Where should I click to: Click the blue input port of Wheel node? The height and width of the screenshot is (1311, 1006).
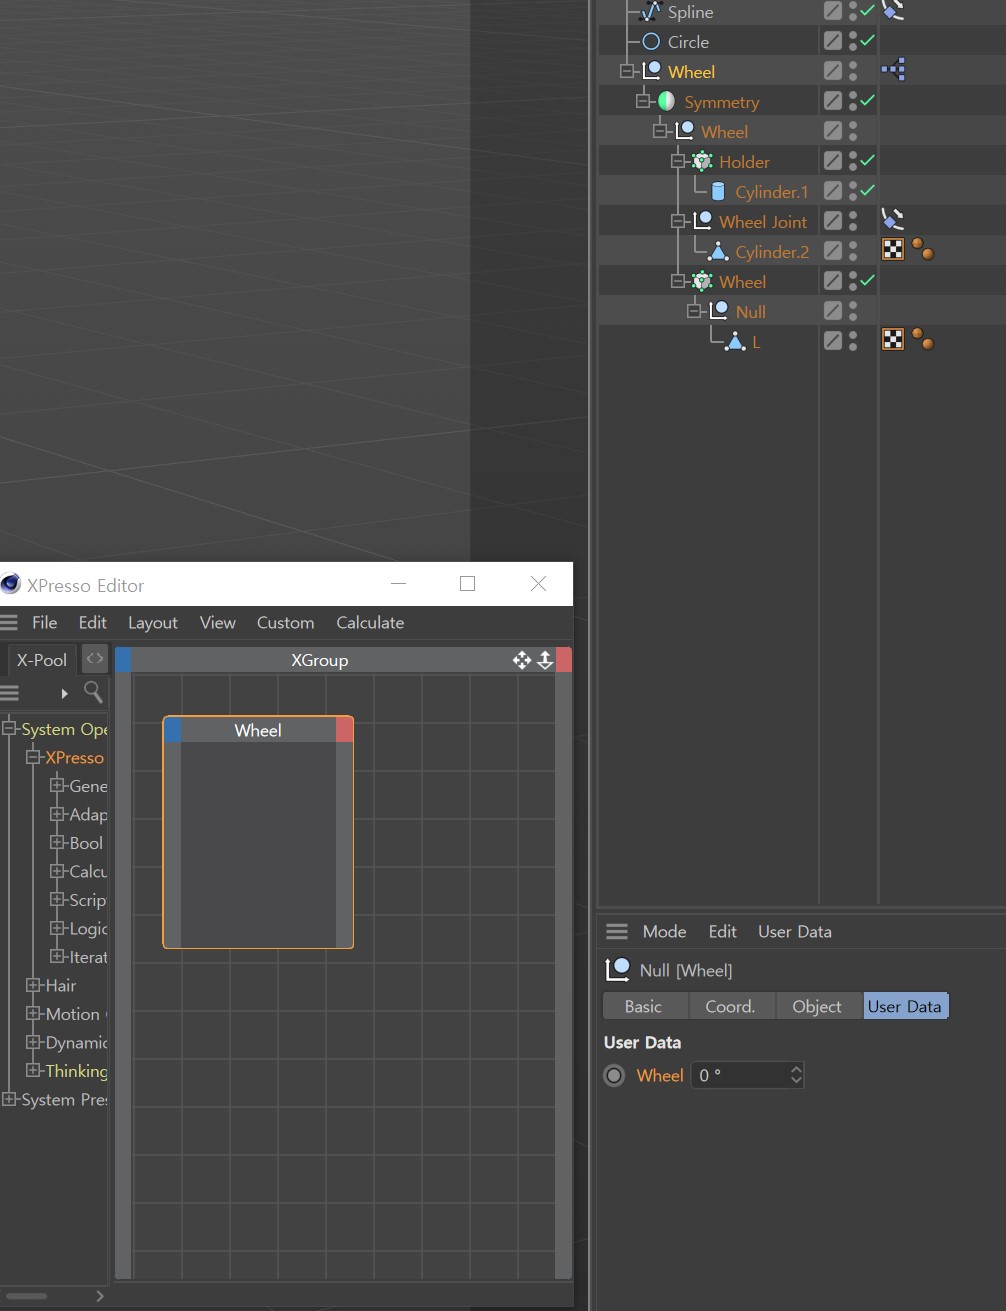point(172,730)
